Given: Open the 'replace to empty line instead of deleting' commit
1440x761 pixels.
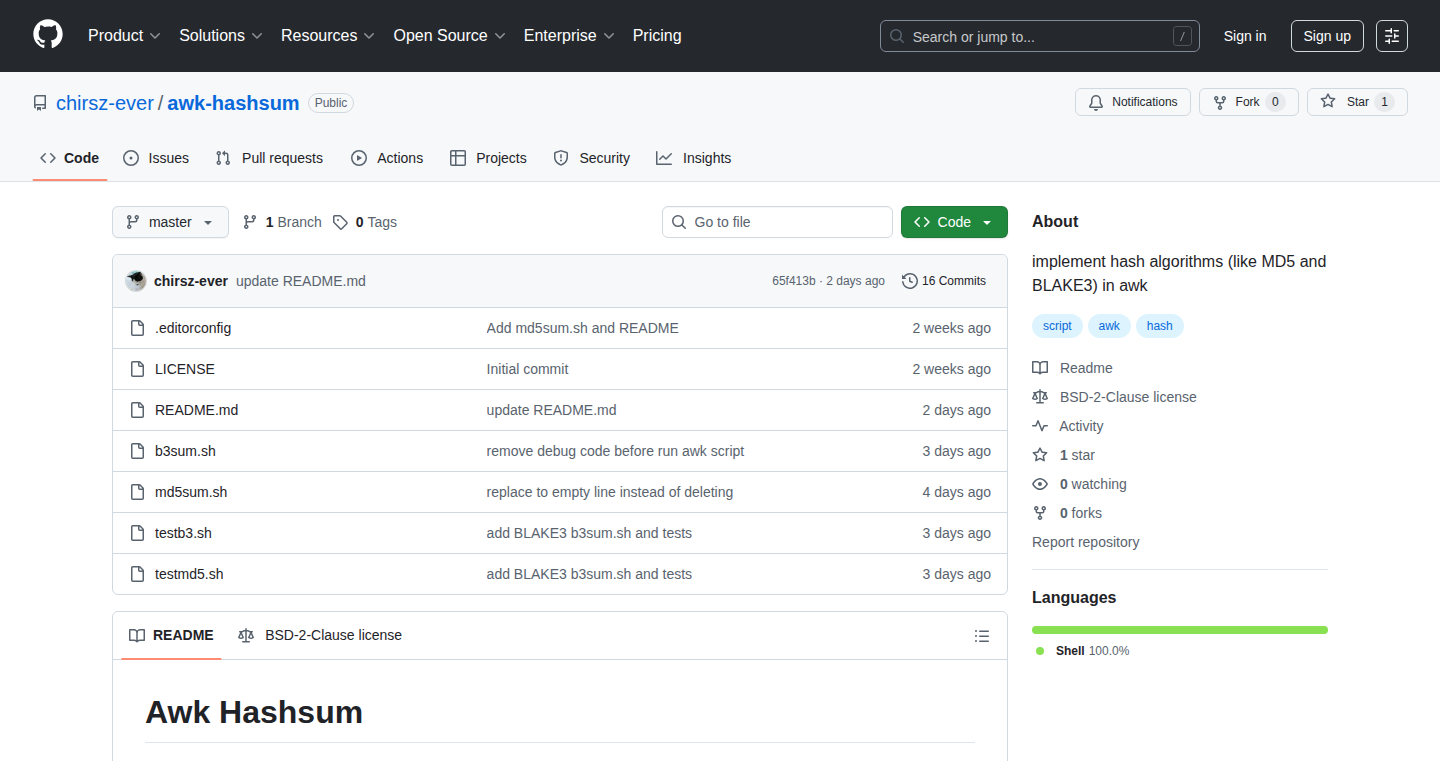Looking at the screenshot, I should coord(610,492).
